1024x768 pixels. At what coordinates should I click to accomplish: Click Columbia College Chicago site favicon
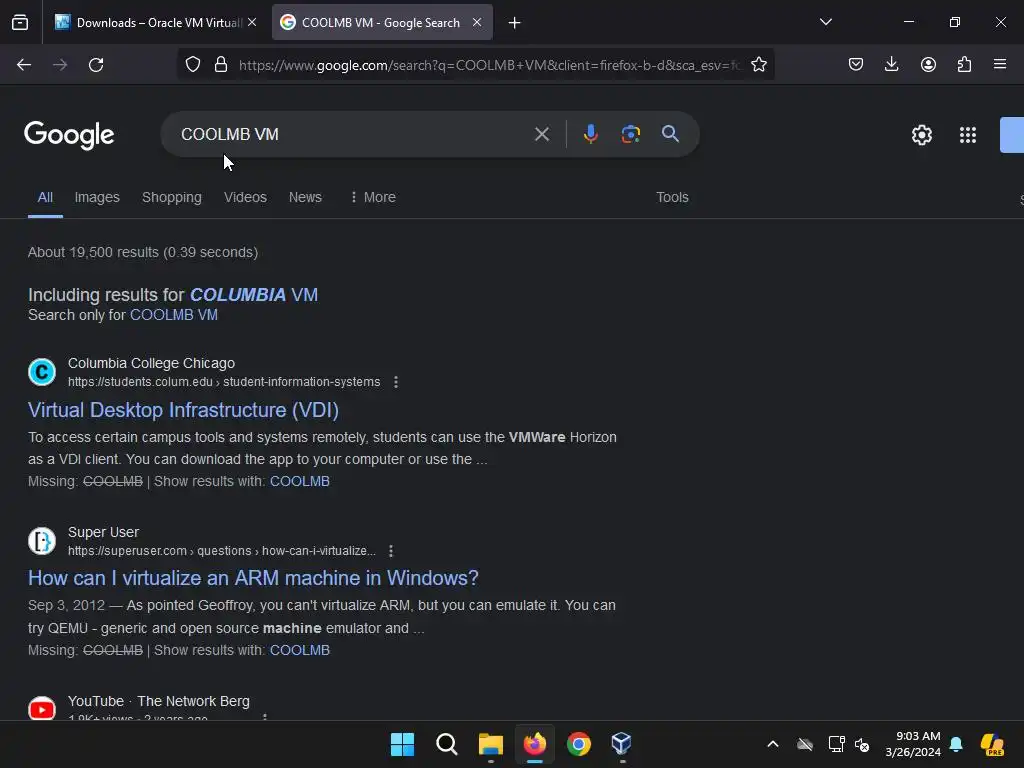coord(42,372)
